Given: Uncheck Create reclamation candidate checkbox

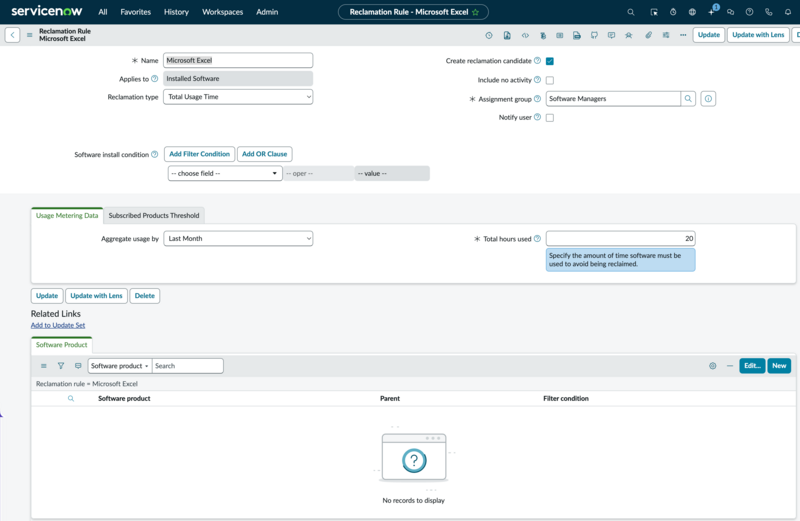Looking at the screenshot, I should point(549,61).
